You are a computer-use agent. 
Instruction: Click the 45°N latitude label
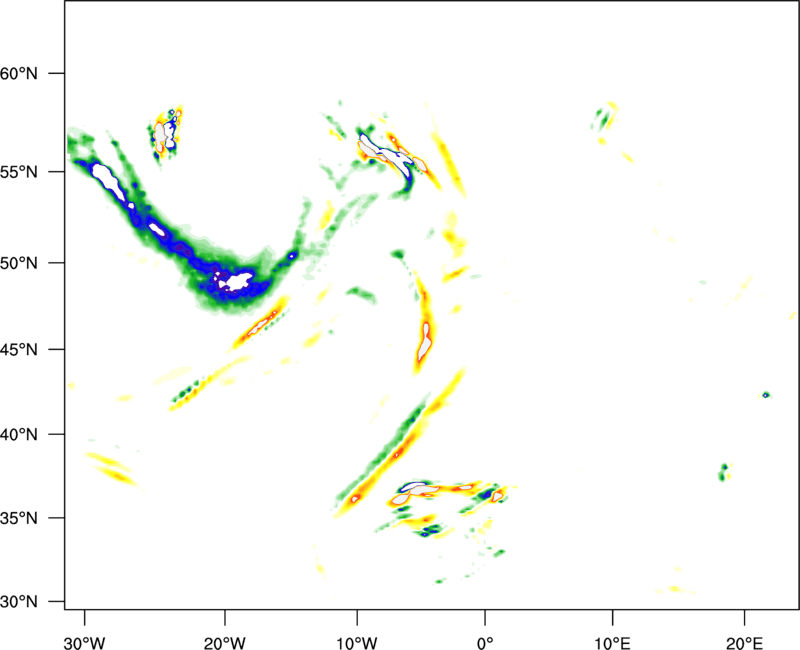pos(19,349)
